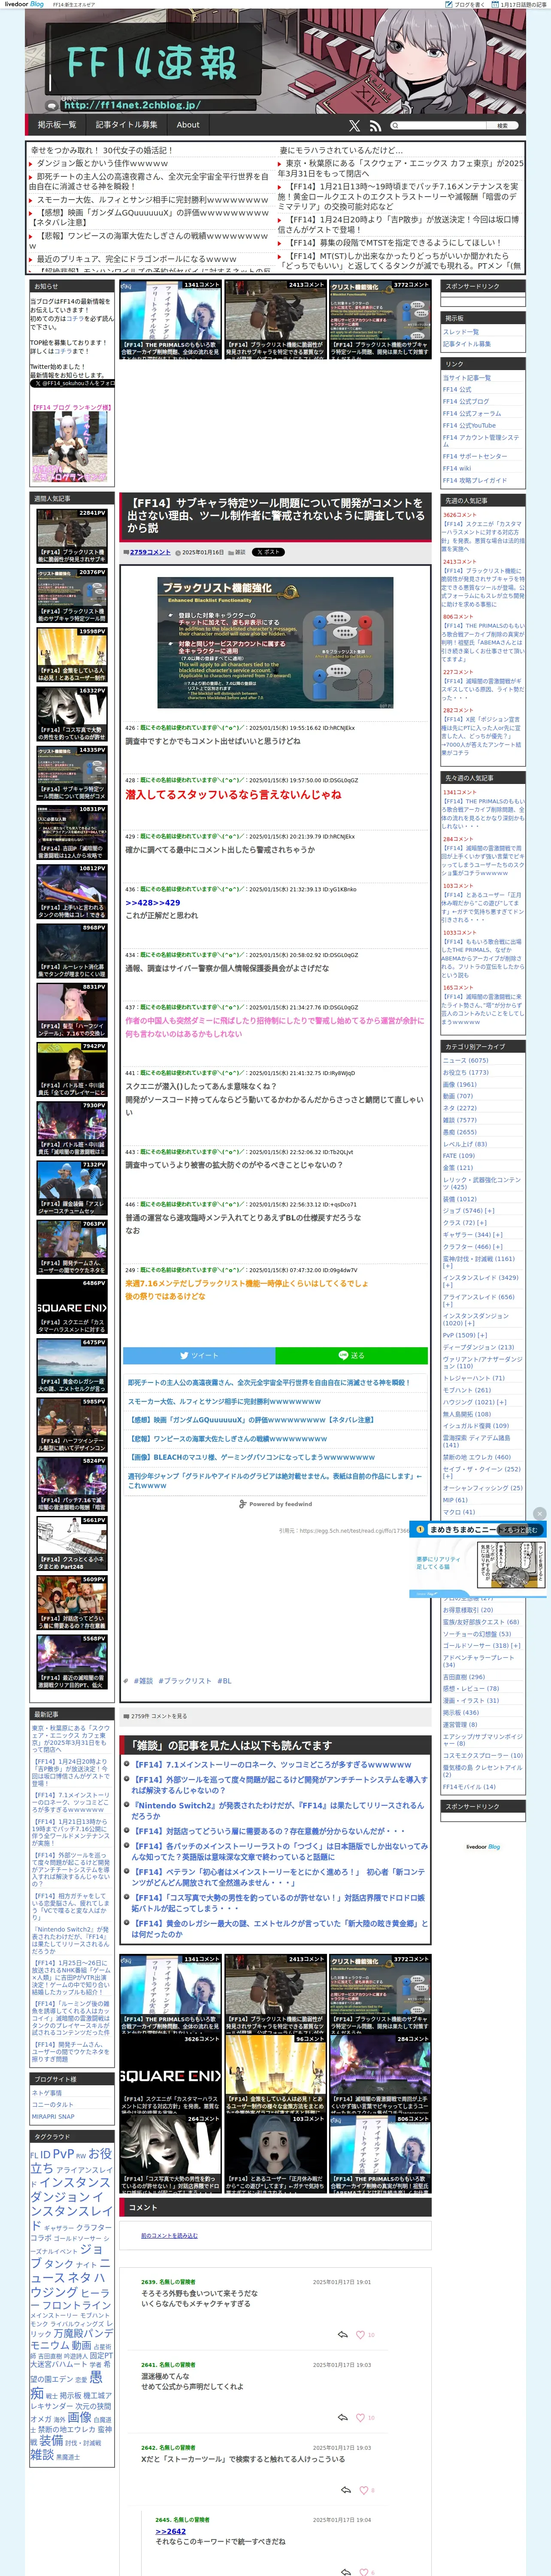Click Powered by feedwind link
The height and width of the screenshot is (2576, 551).
pyautogui.click(x=276, y=1504)
